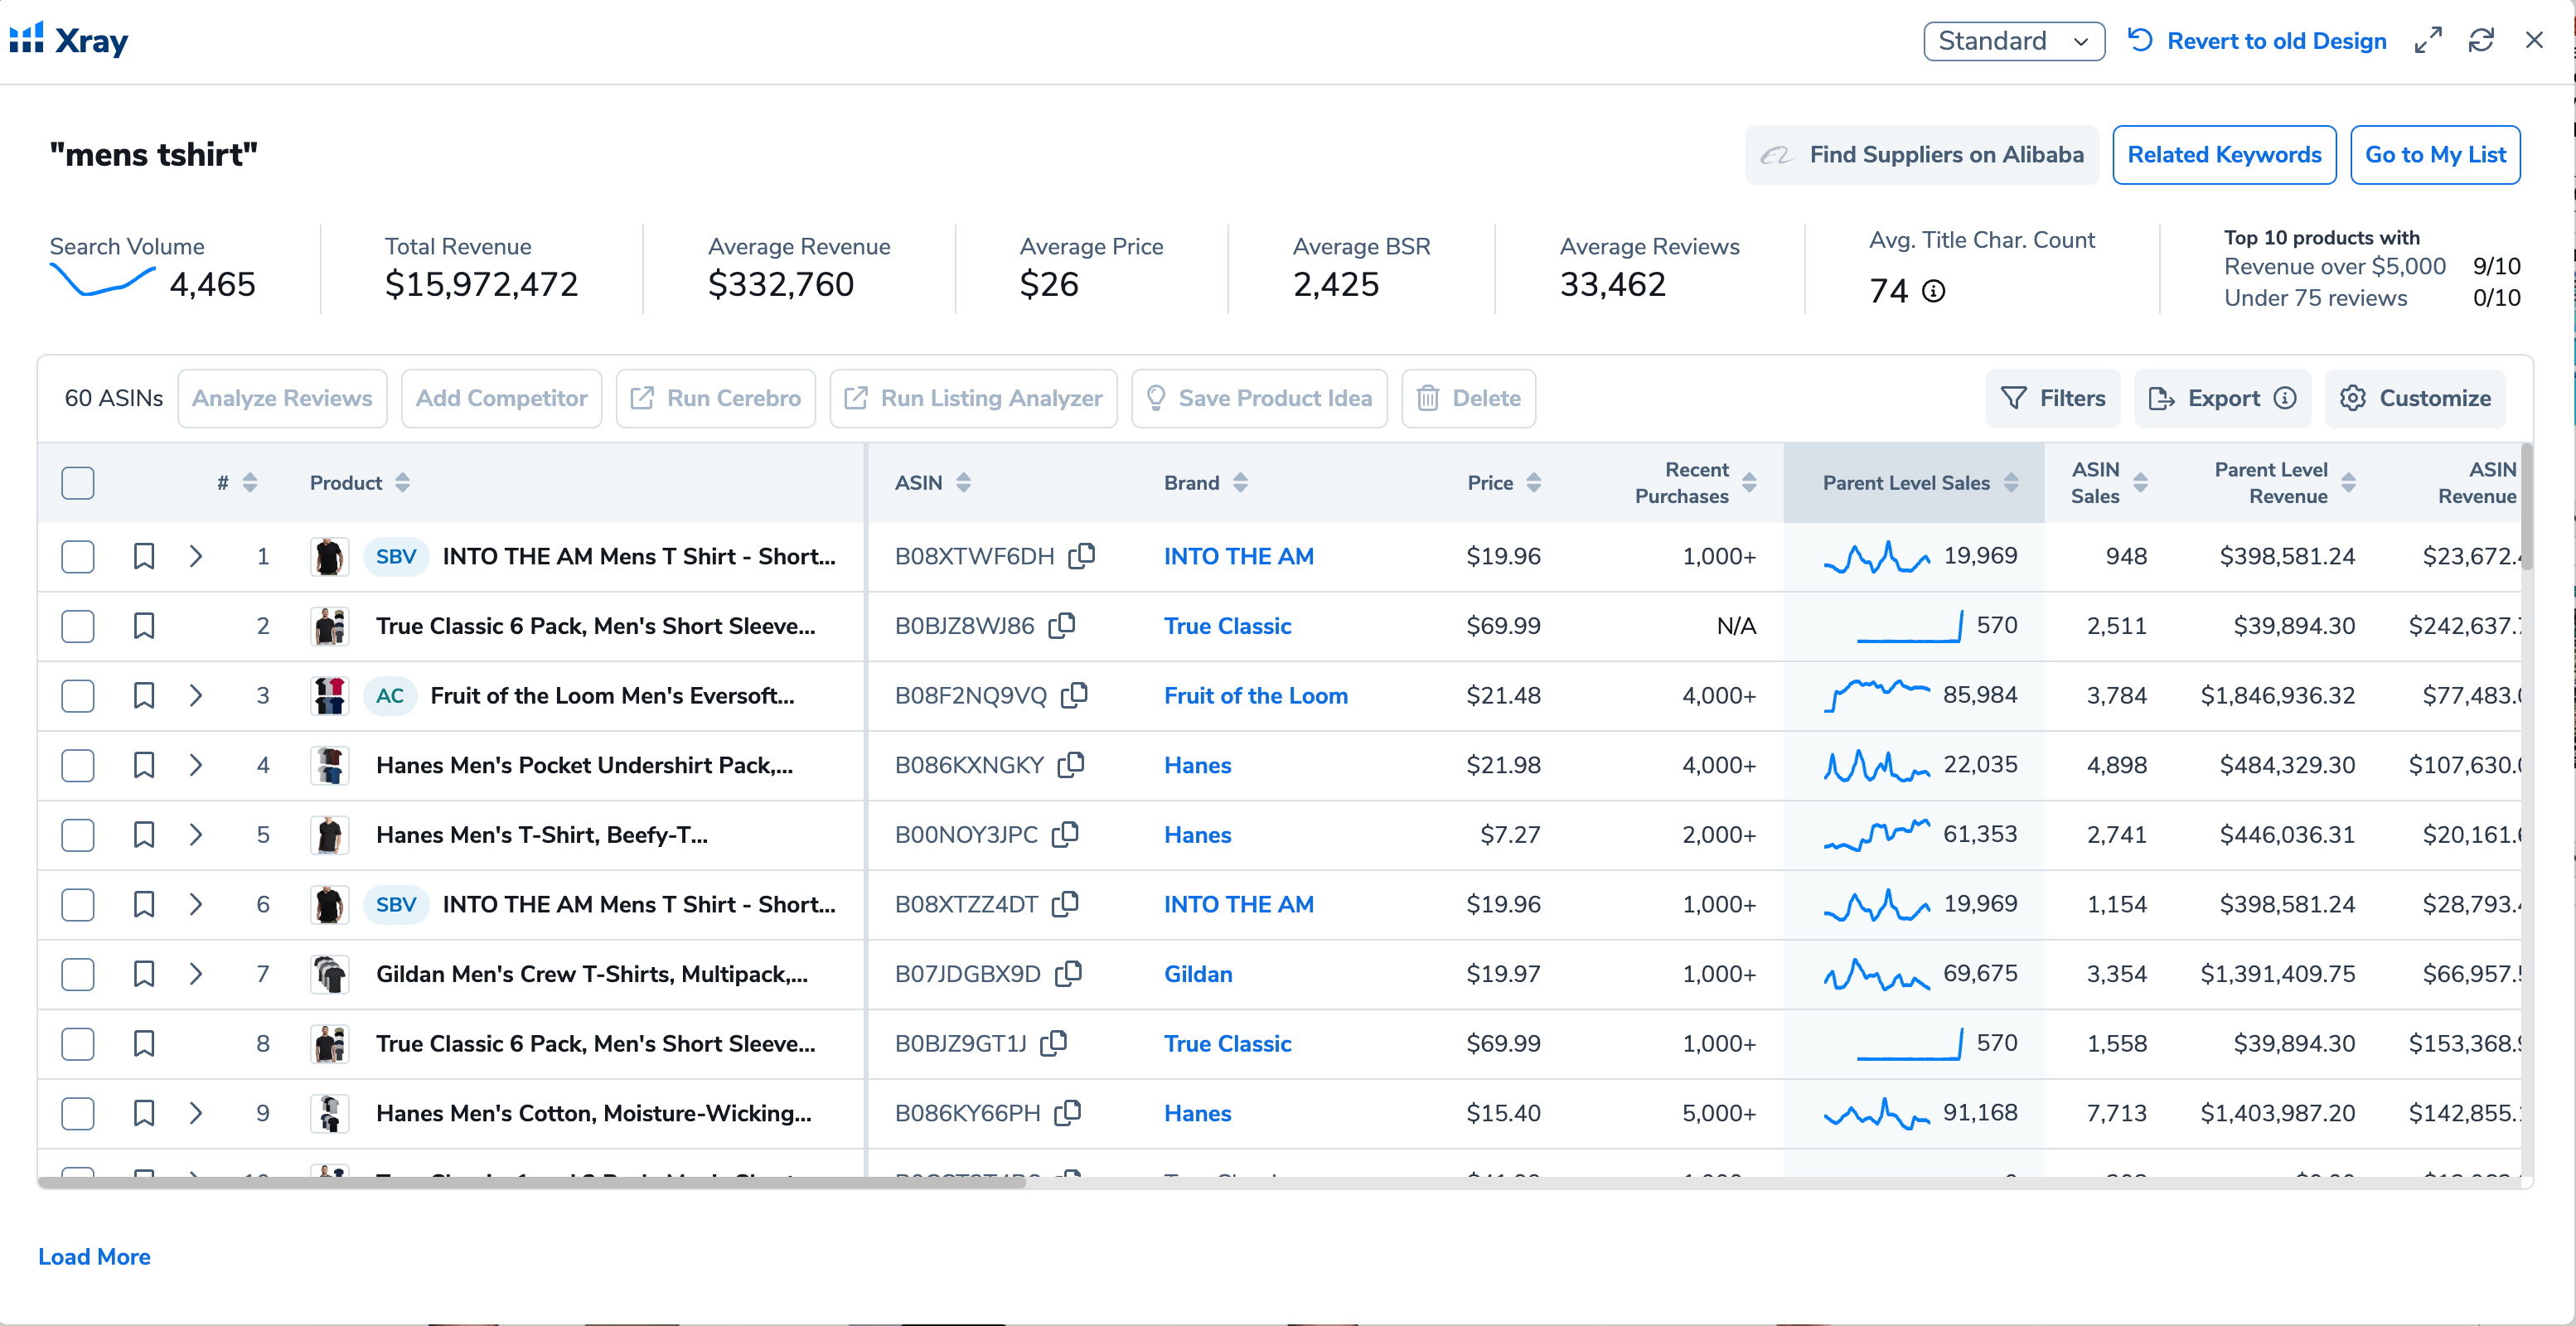Screen dimensions: 2576x1326
Task: Check Hanes Beefy-T row checkbox
Action: 78,834
